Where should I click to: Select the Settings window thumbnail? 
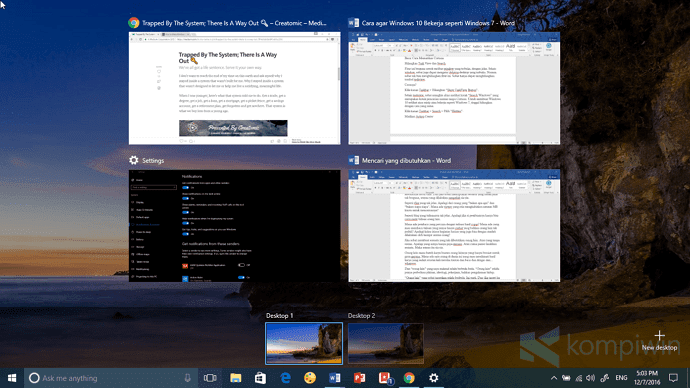[235, 226]
